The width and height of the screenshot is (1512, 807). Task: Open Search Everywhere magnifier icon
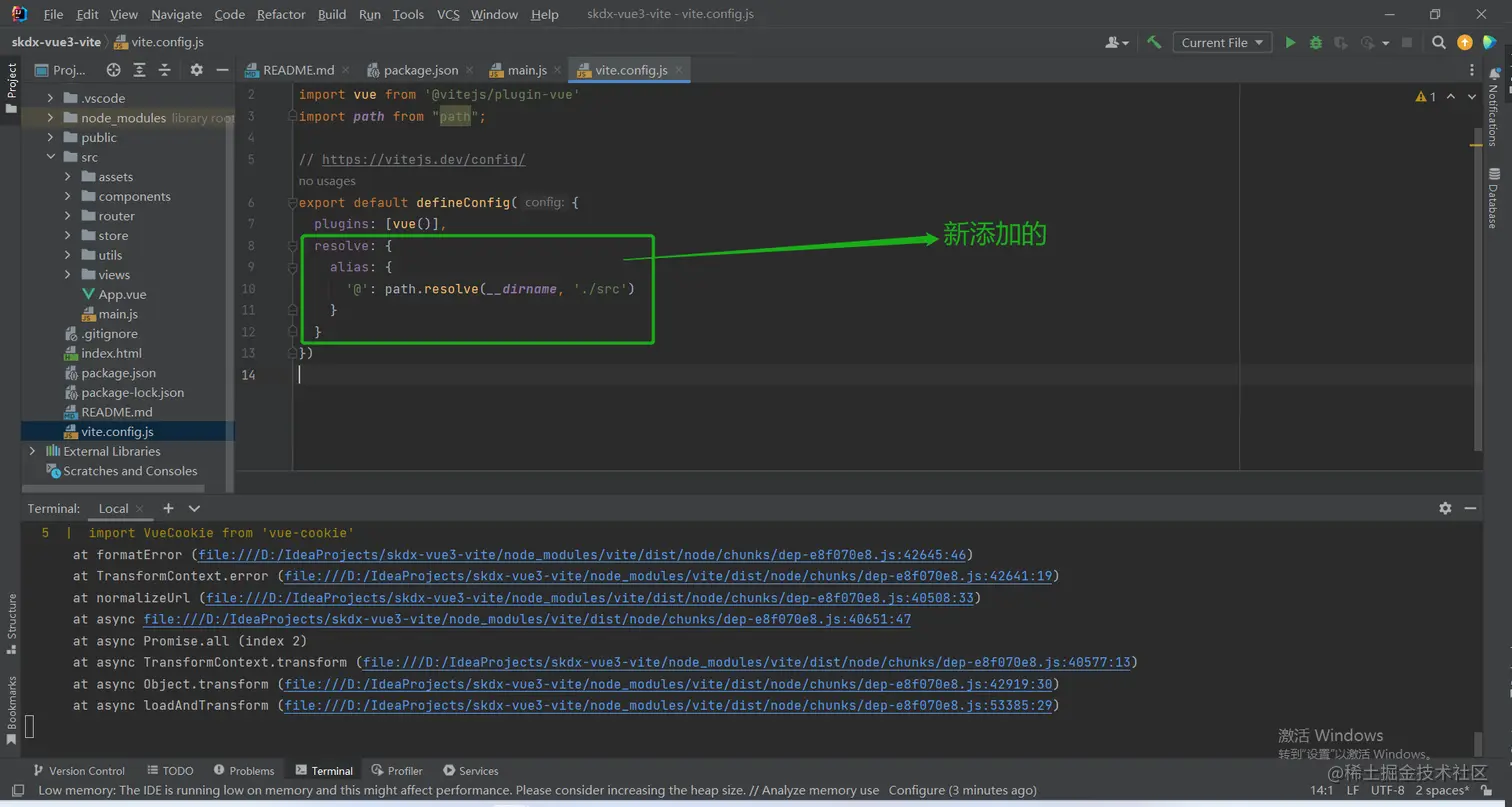pyautogui.click(x=1439, y=42)
